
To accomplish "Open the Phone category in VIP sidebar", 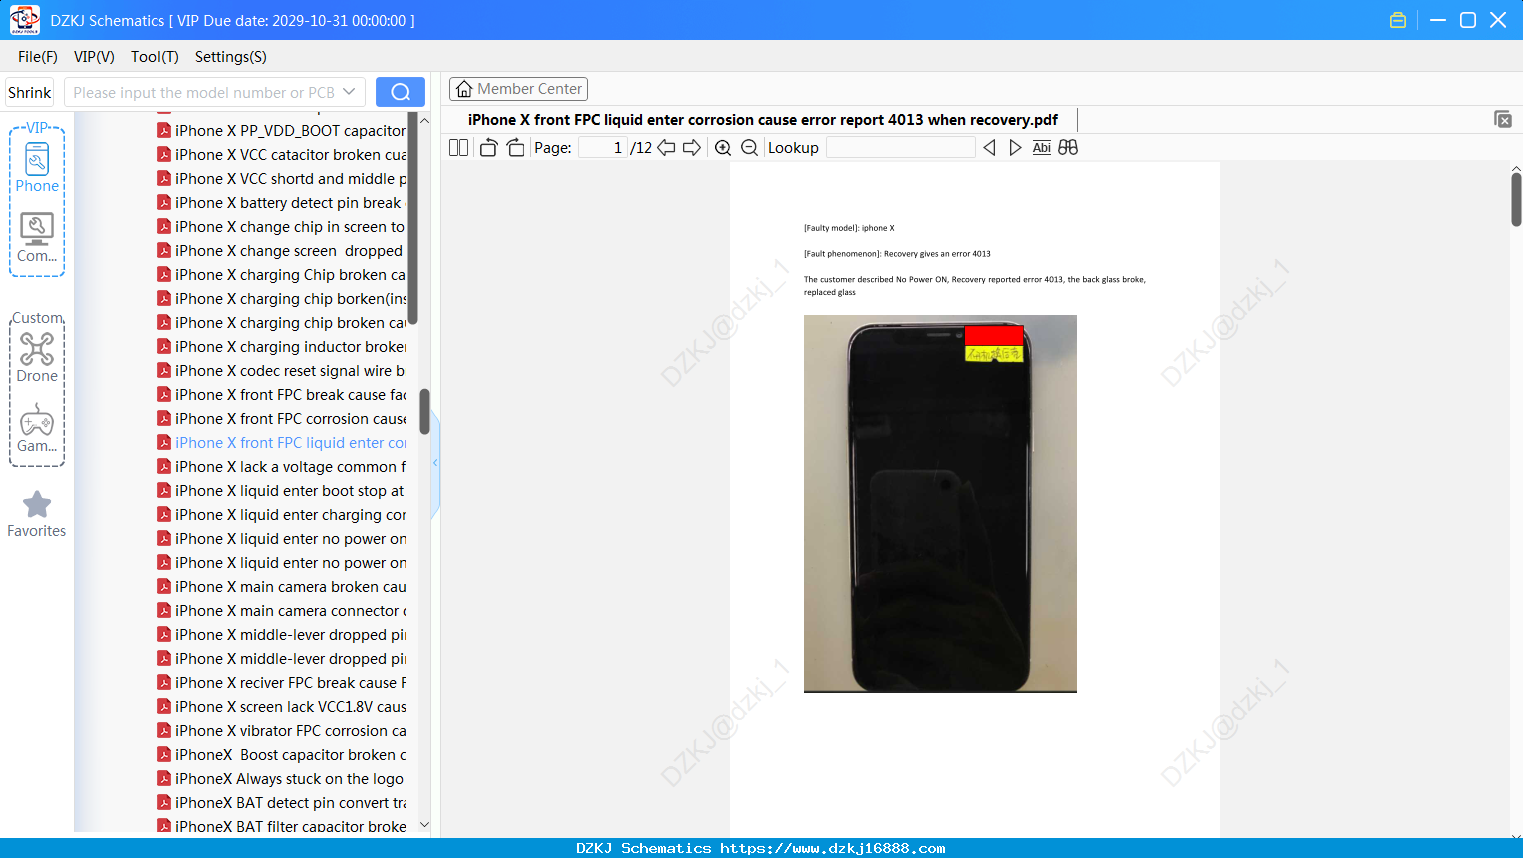I will click(x=37, y=167).
